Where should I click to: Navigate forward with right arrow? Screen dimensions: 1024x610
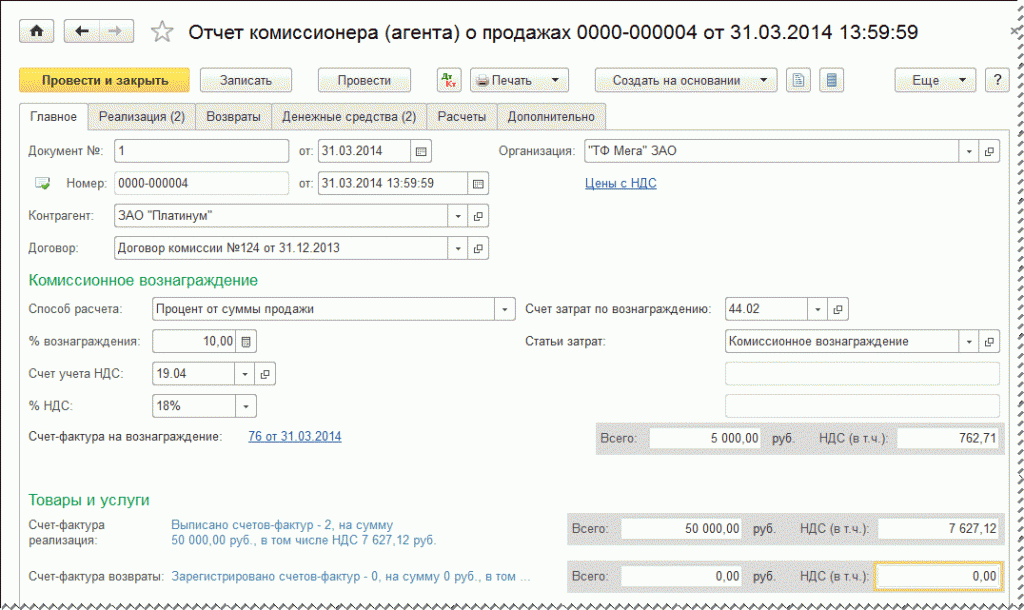pos(116,31)
